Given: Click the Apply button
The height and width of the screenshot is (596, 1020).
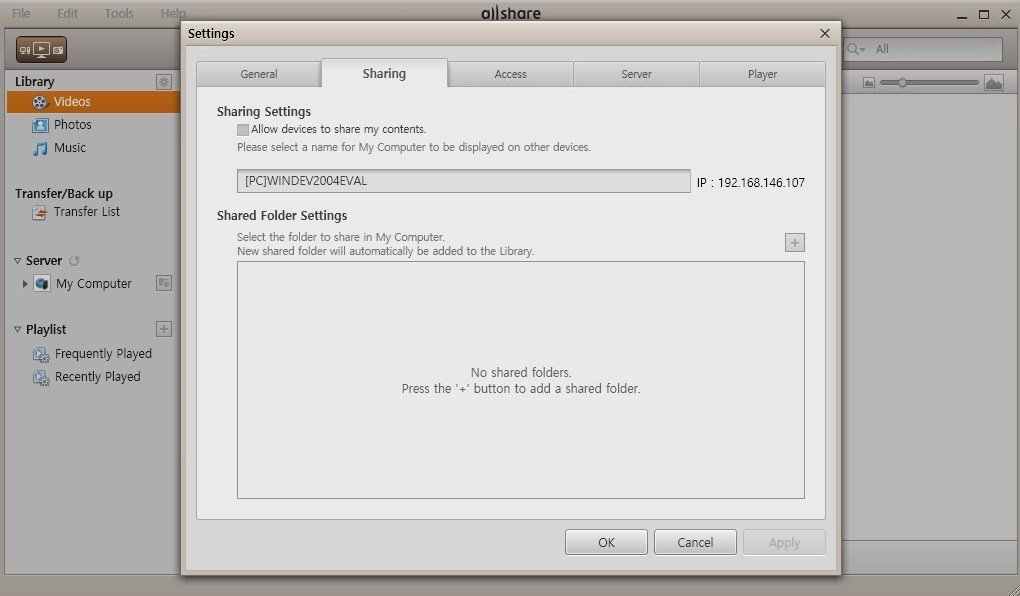Looking at the screenshot, I should [785, 542].
